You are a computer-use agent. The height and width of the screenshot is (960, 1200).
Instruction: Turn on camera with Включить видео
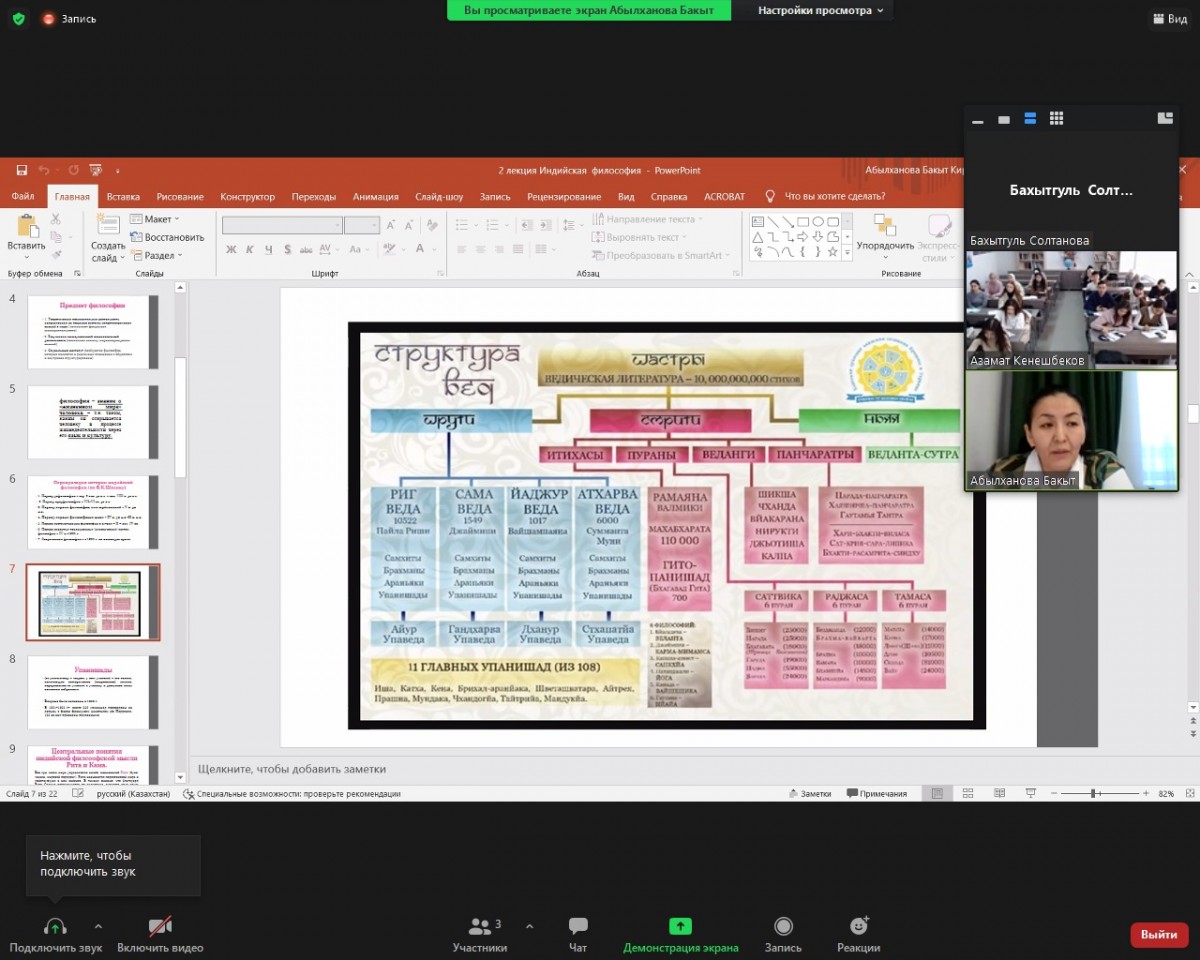coord(160,934)
